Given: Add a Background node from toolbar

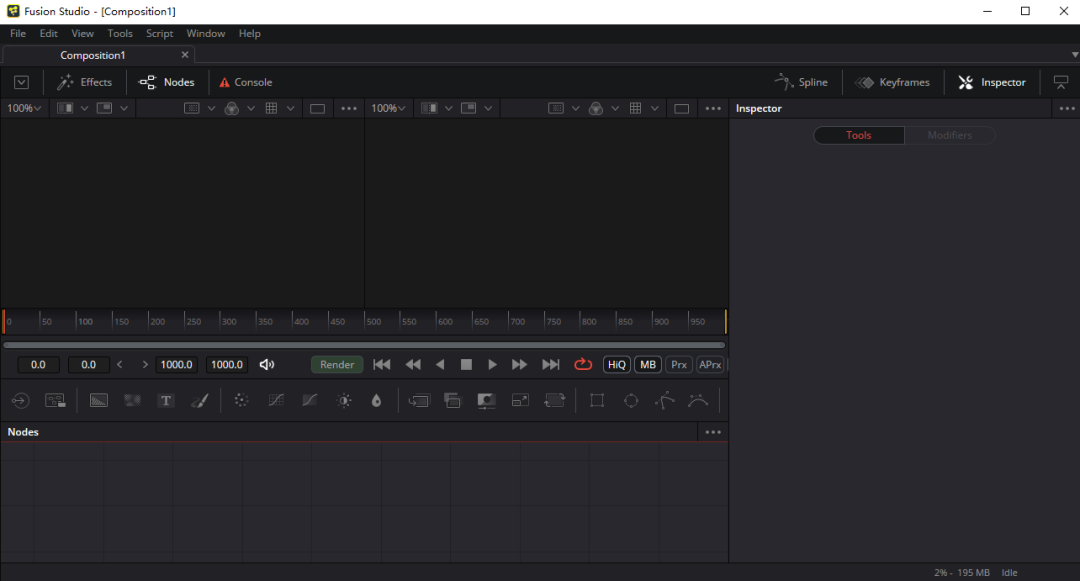Looking at the screenshot, I should tap(98, 401).
